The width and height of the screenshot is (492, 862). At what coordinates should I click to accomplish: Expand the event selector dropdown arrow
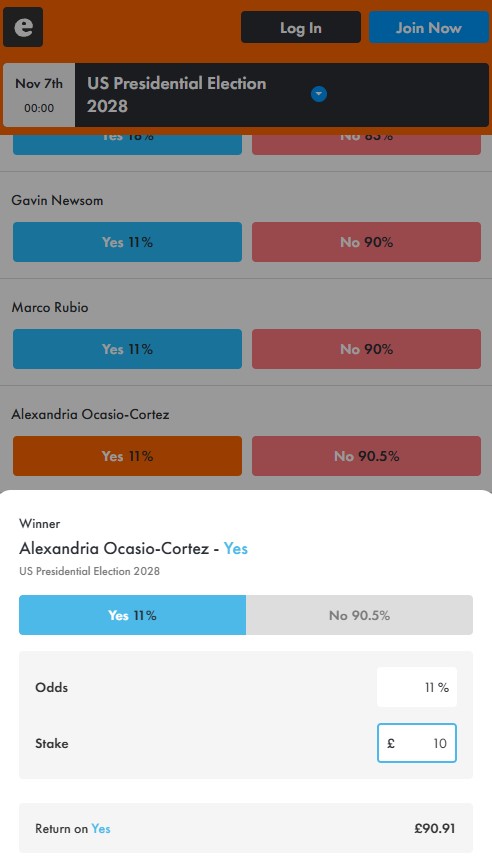tap(319, 94)
